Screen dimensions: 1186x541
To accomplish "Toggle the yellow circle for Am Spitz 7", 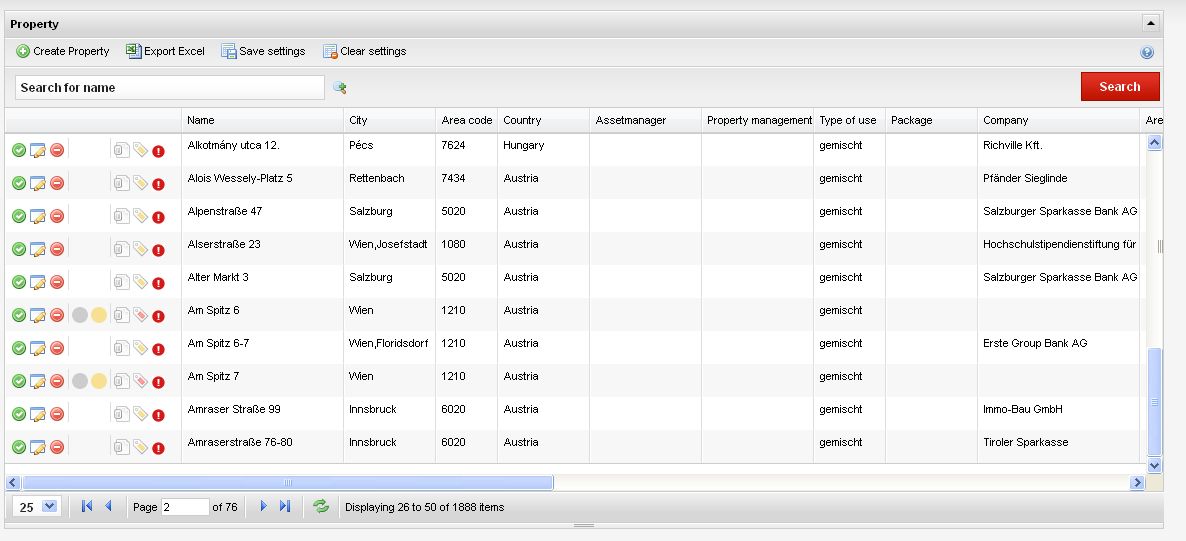I will [x=99, y=381].
